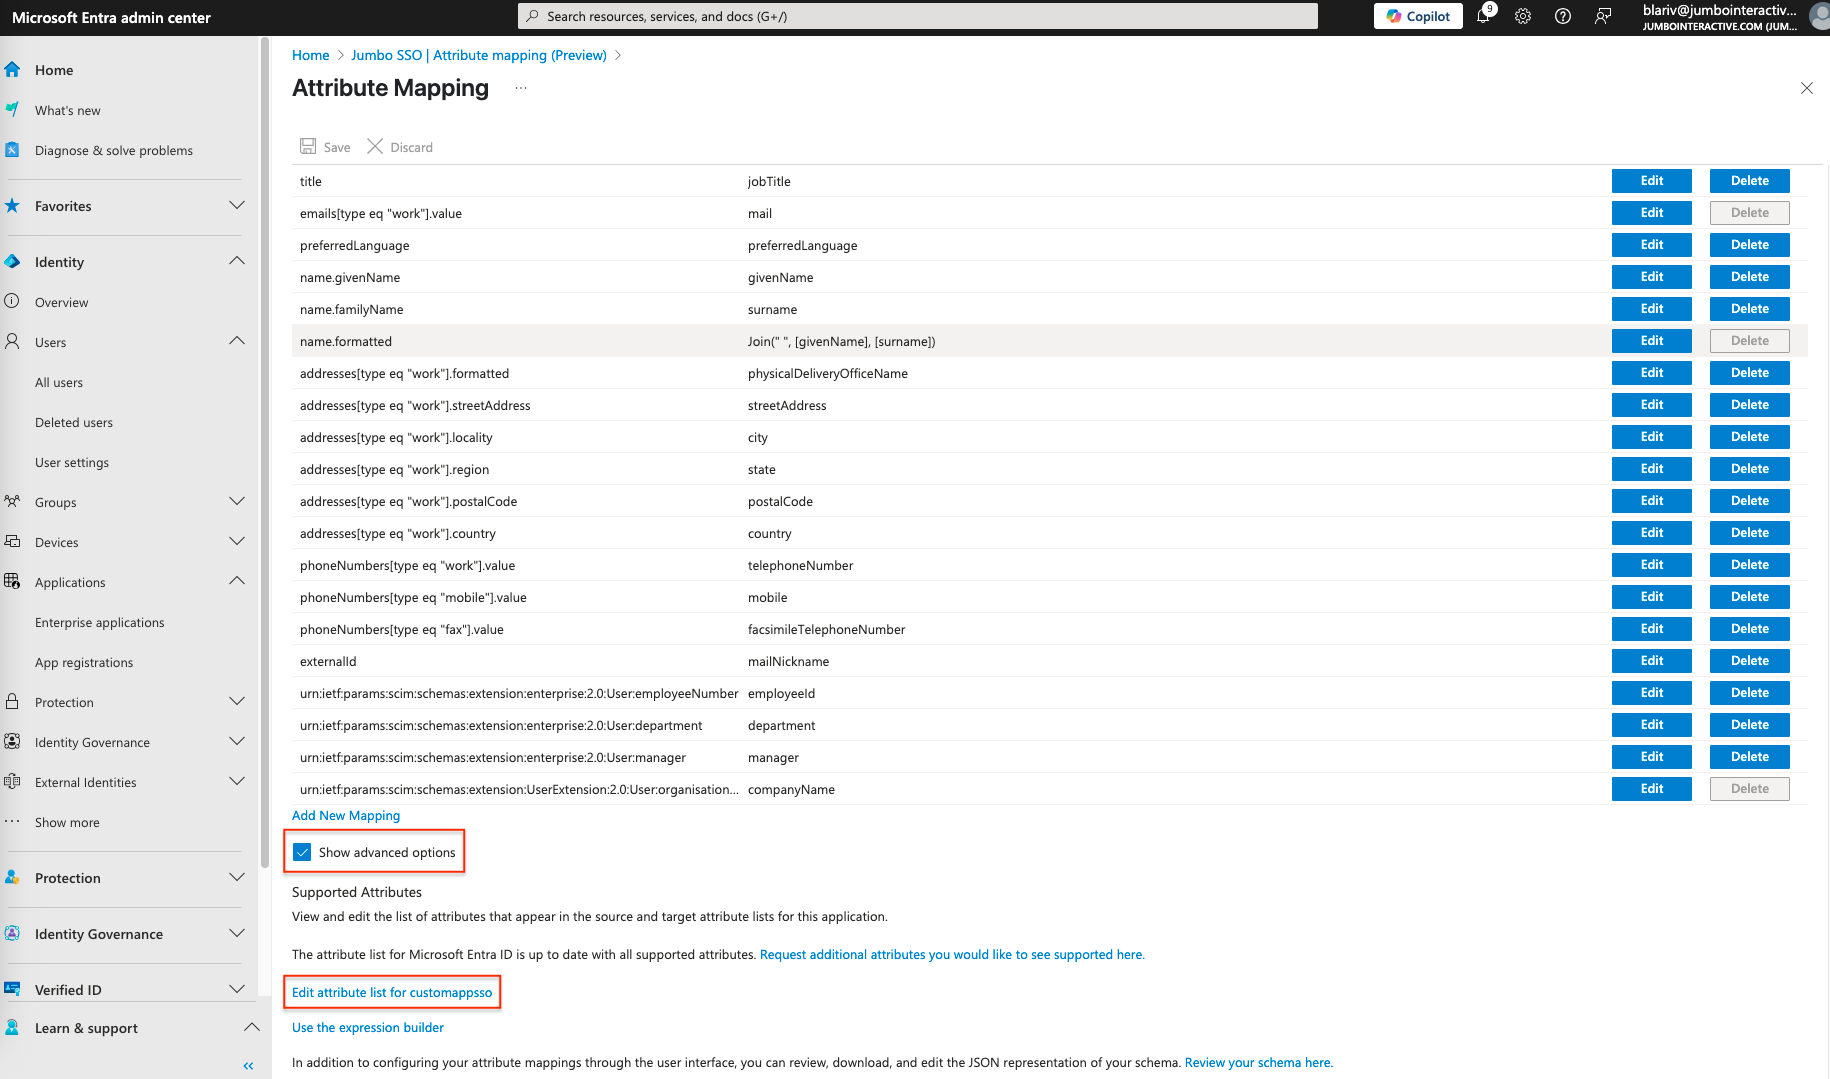Click Request additional attributes link
The height and width of the screenshot is (1079, 1830).
click(952, 954)
